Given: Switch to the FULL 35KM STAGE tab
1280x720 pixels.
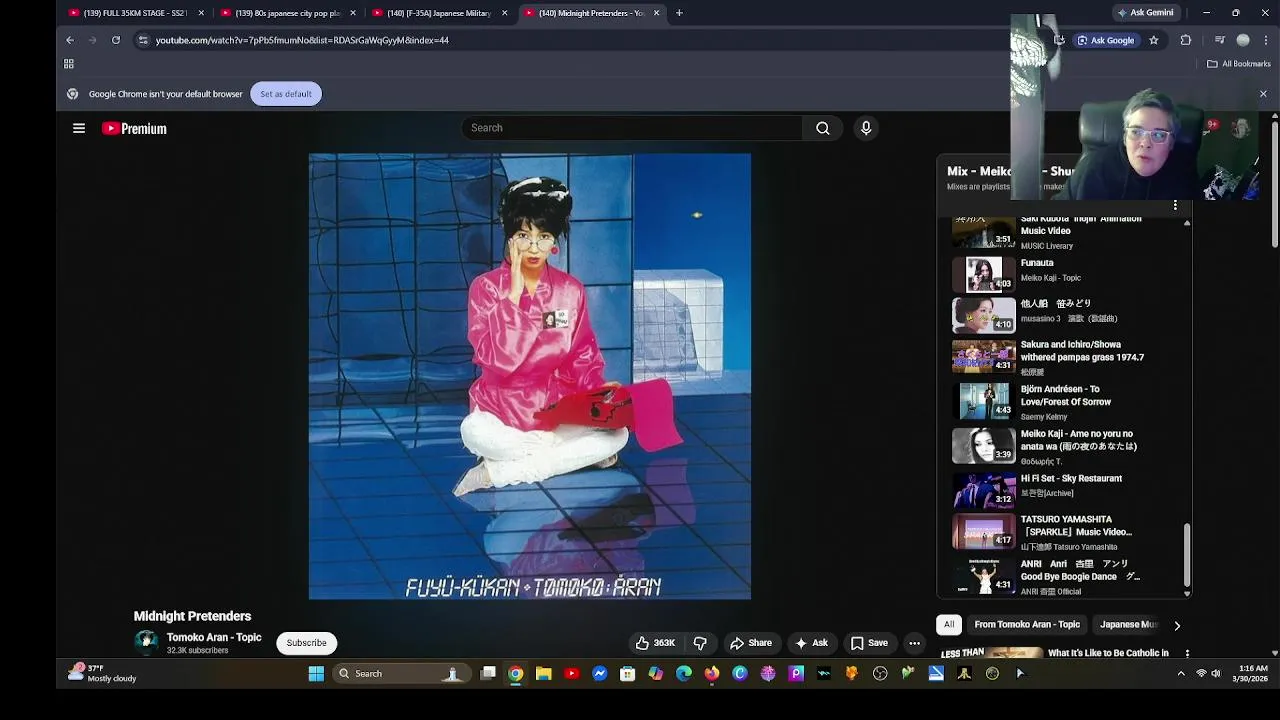Looking at the screenshot, I should [x=135, y=13].
